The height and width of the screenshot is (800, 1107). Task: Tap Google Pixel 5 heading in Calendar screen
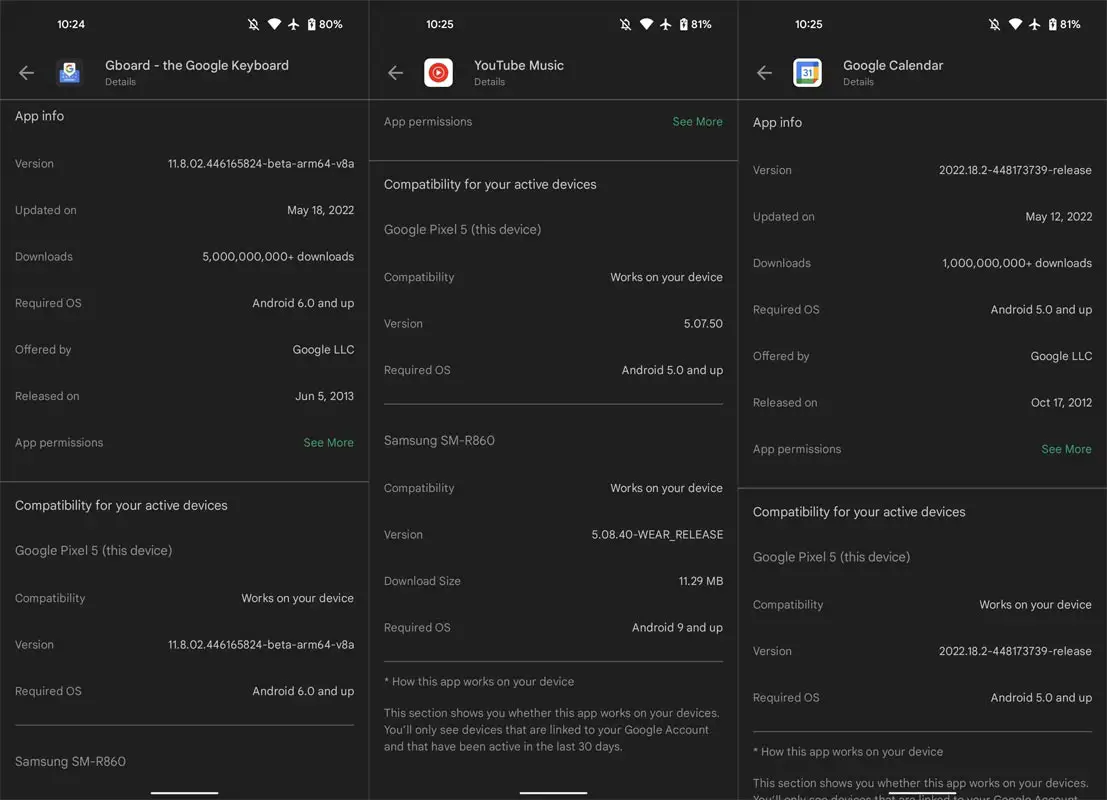click(831, 557)
